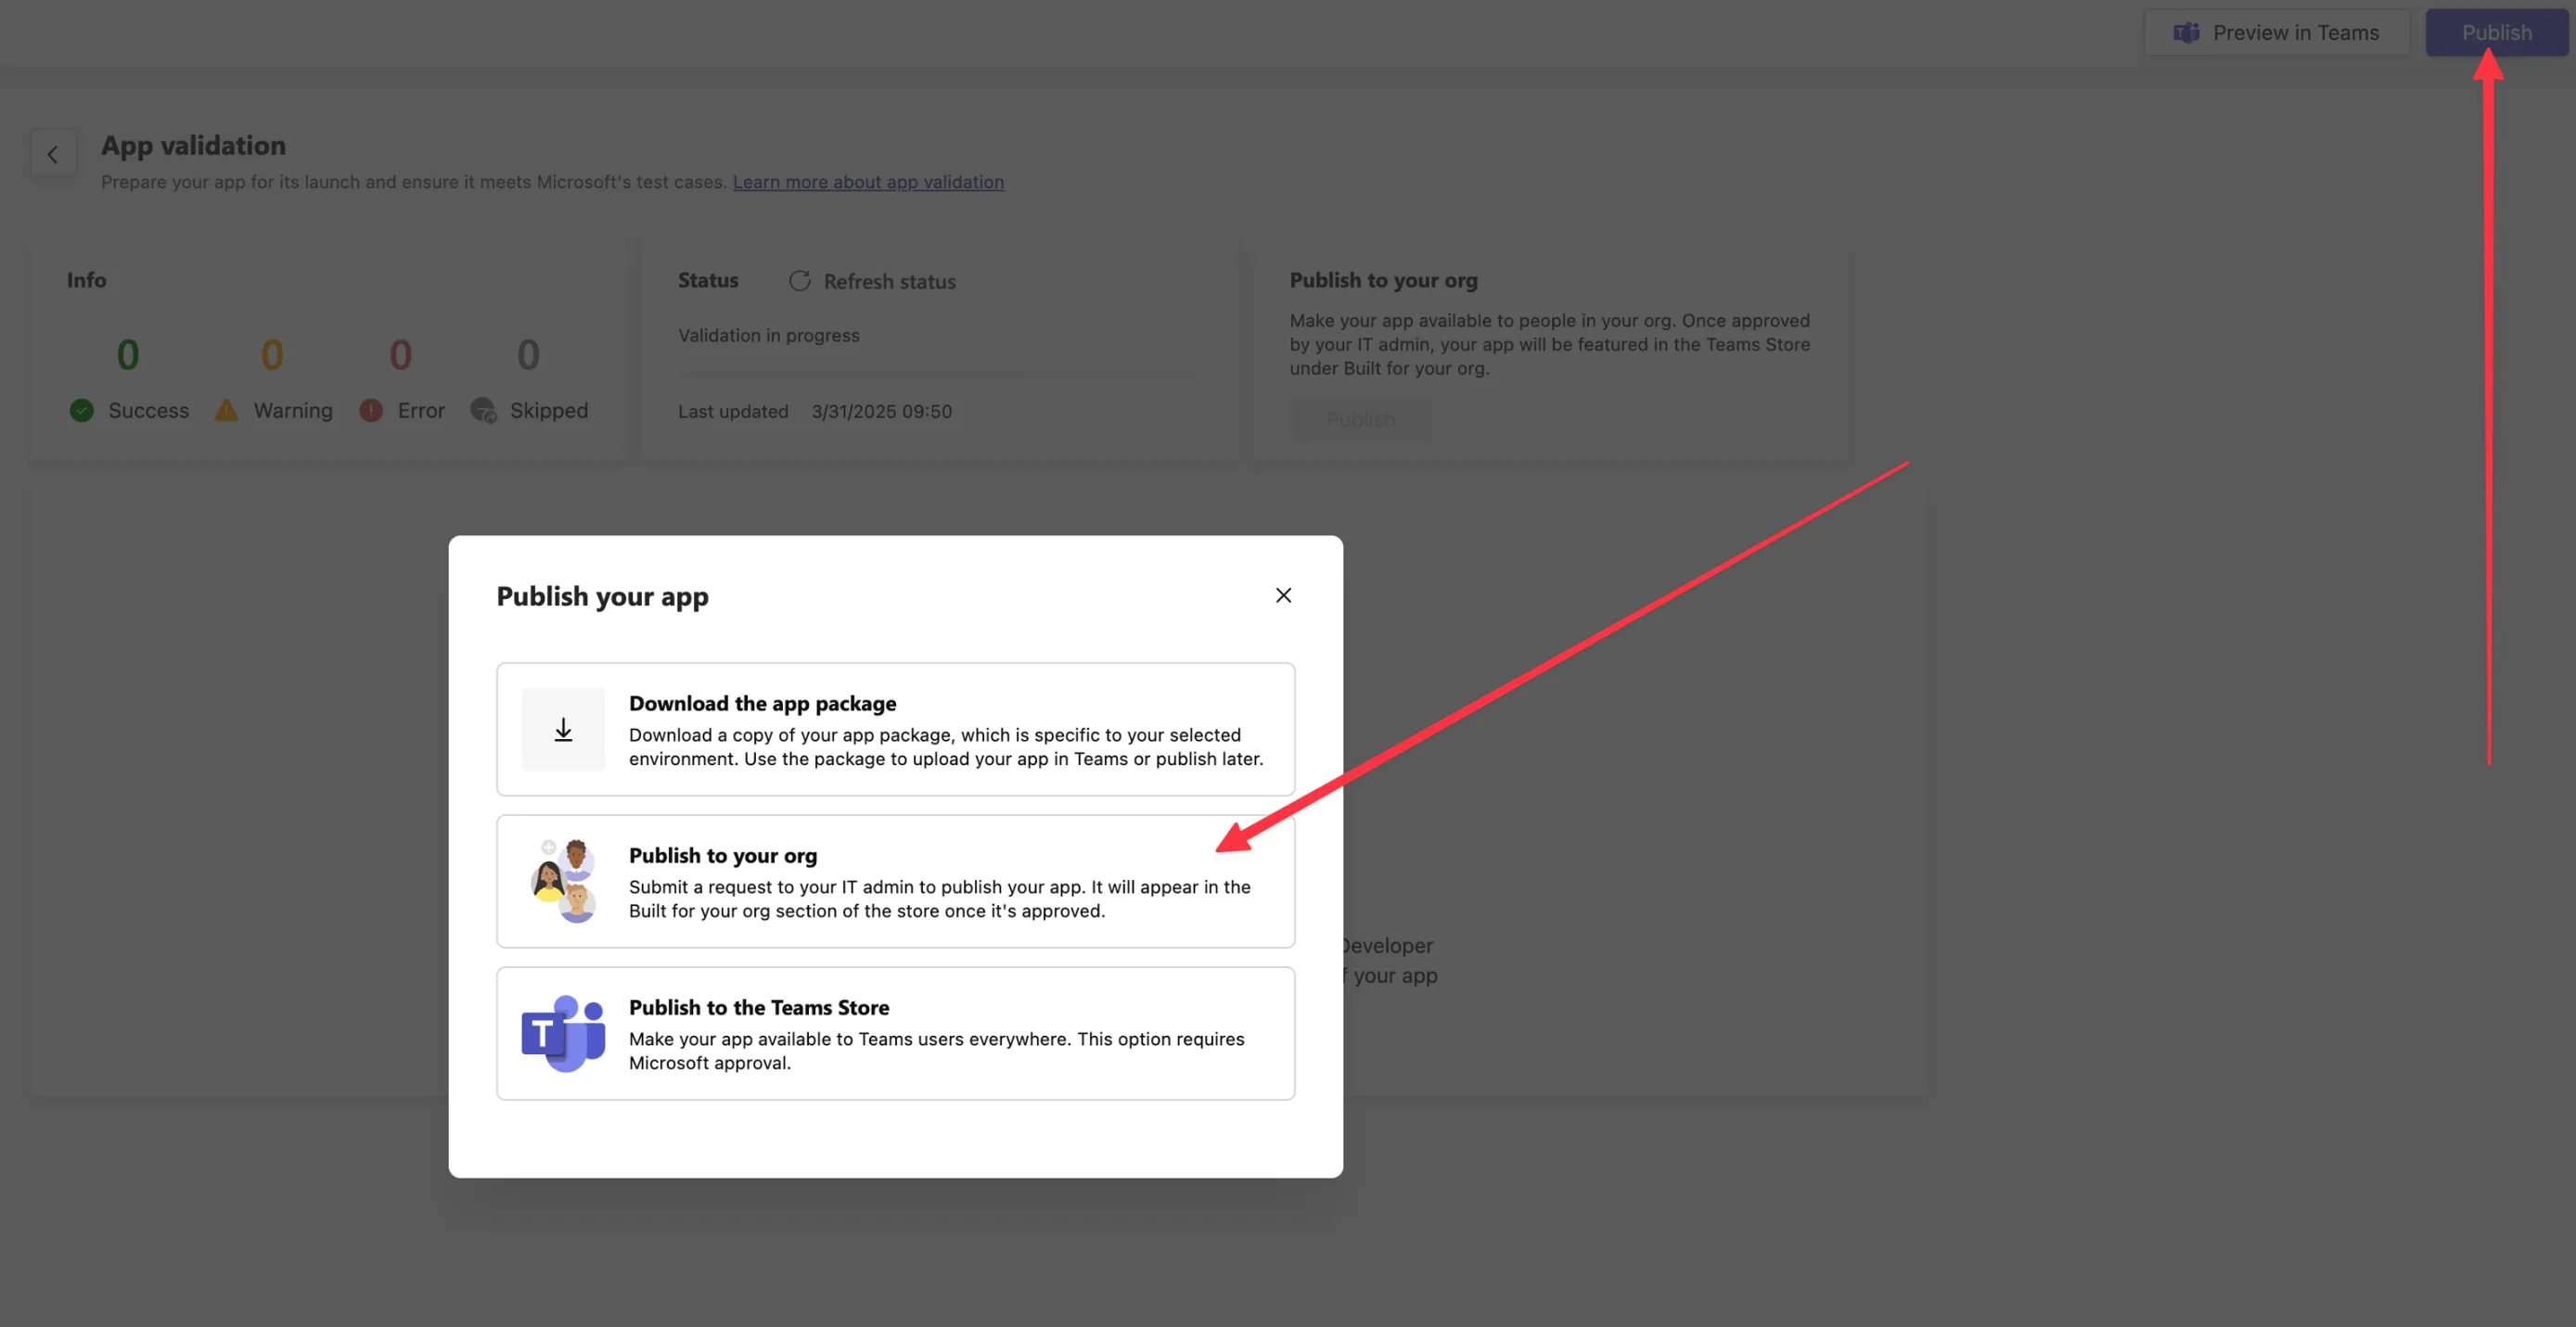Click the Status card heading
This screenshot has height=1327, width=2576.
click(x=708, y=280)
